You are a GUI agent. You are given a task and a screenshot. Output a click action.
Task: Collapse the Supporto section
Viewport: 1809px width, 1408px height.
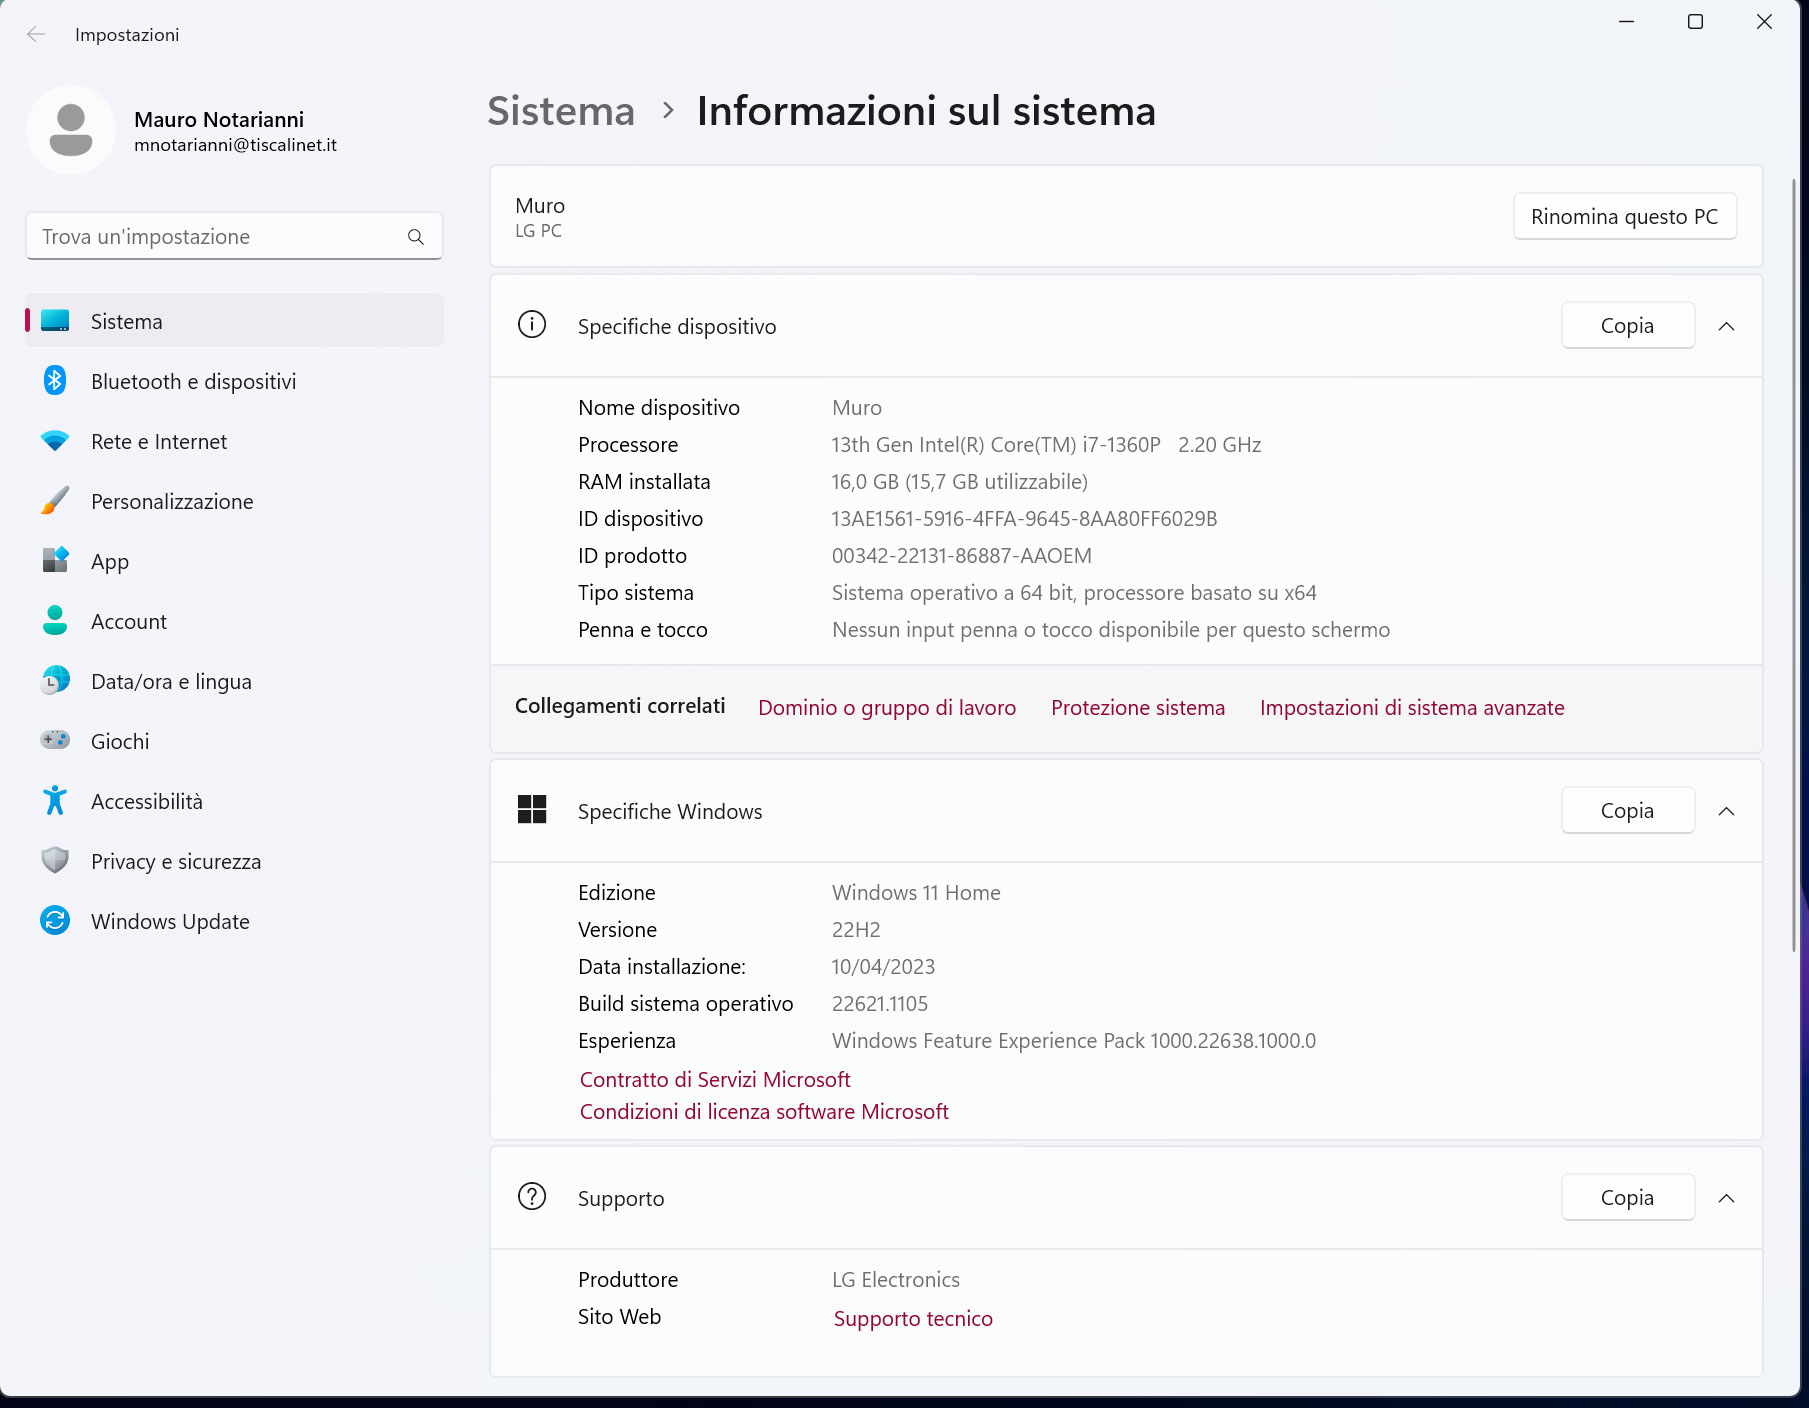point(1726,1198)
